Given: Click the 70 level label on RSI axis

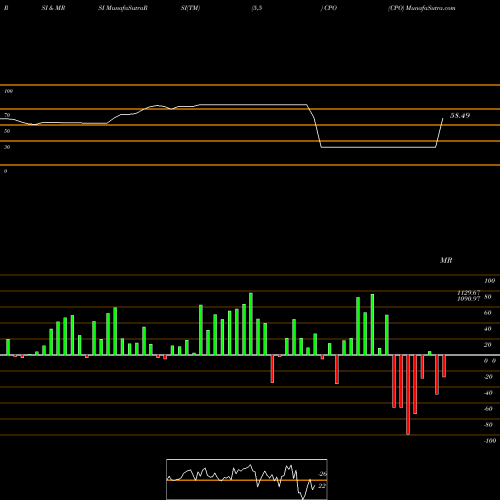Looking at the screenshot, I should tap(7, 115).
